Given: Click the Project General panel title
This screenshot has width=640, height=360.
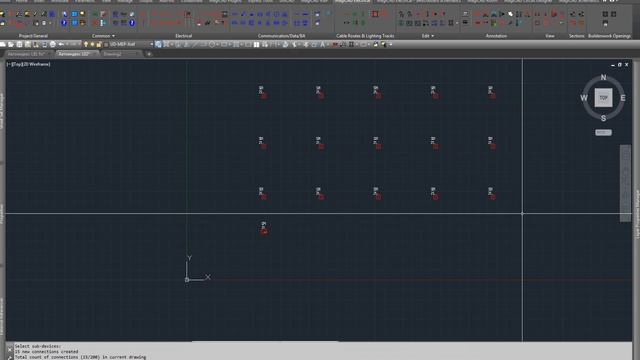Looking at the screenshot, I should (x=33, y=36).
